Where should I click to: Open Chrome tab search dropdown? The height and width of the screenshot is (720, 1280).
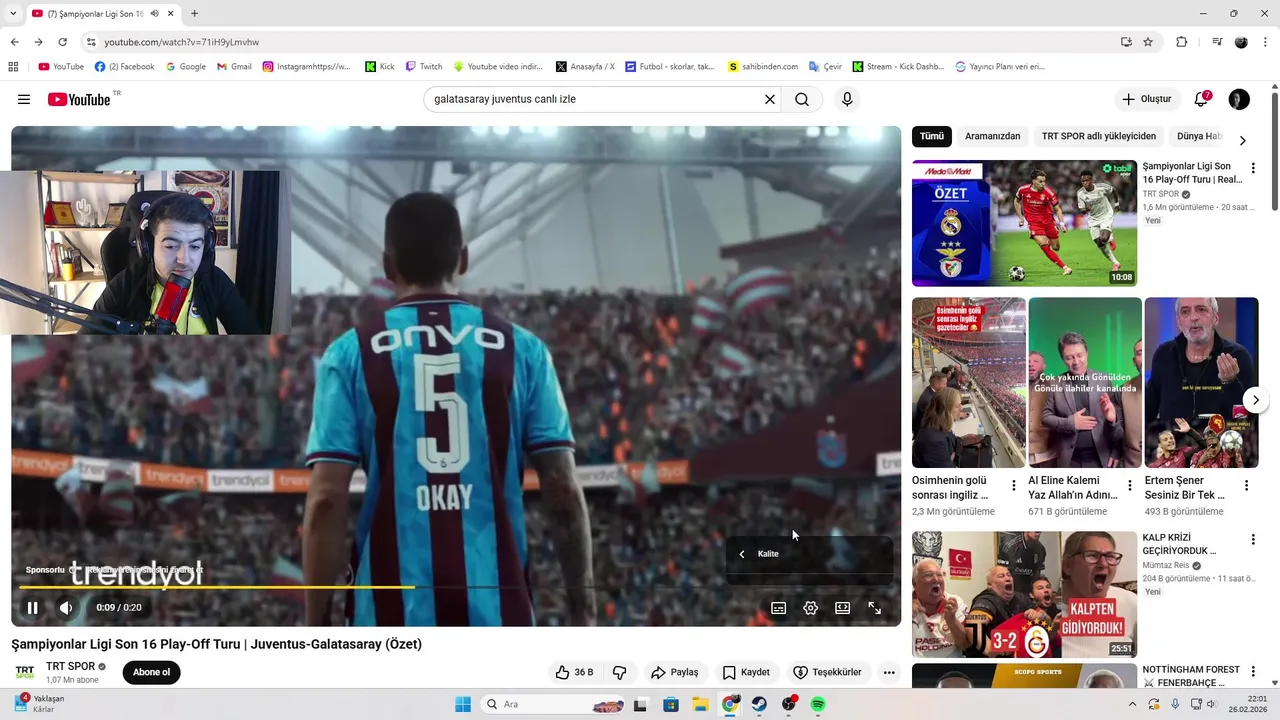click(13, 13)
